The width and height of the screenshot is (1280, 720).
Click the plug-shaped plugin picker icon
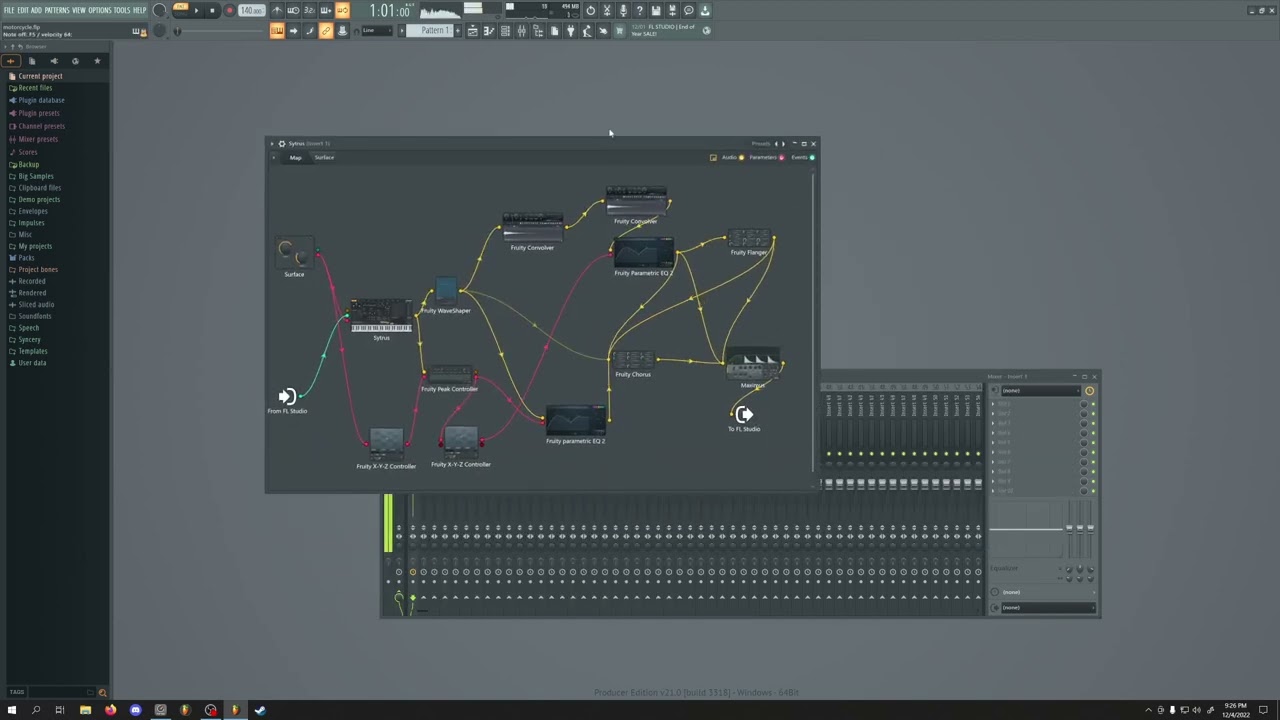coord(570,31)
